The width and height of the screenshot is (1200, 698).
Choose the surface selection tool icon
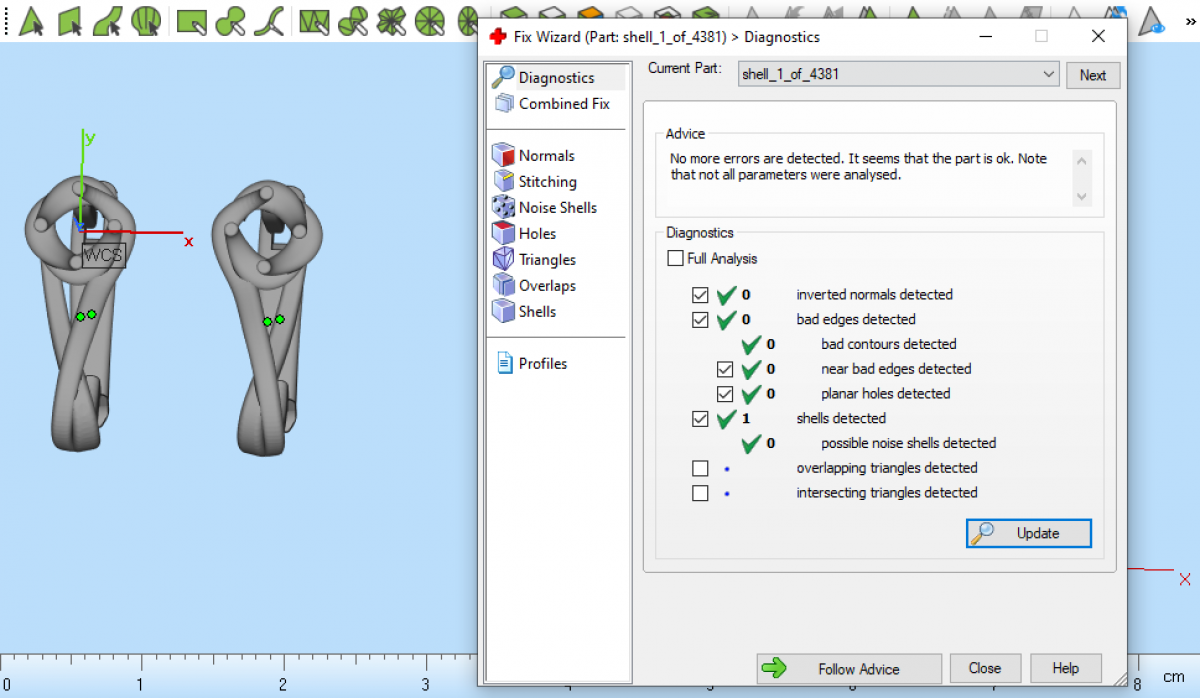[x=107, y=20]
